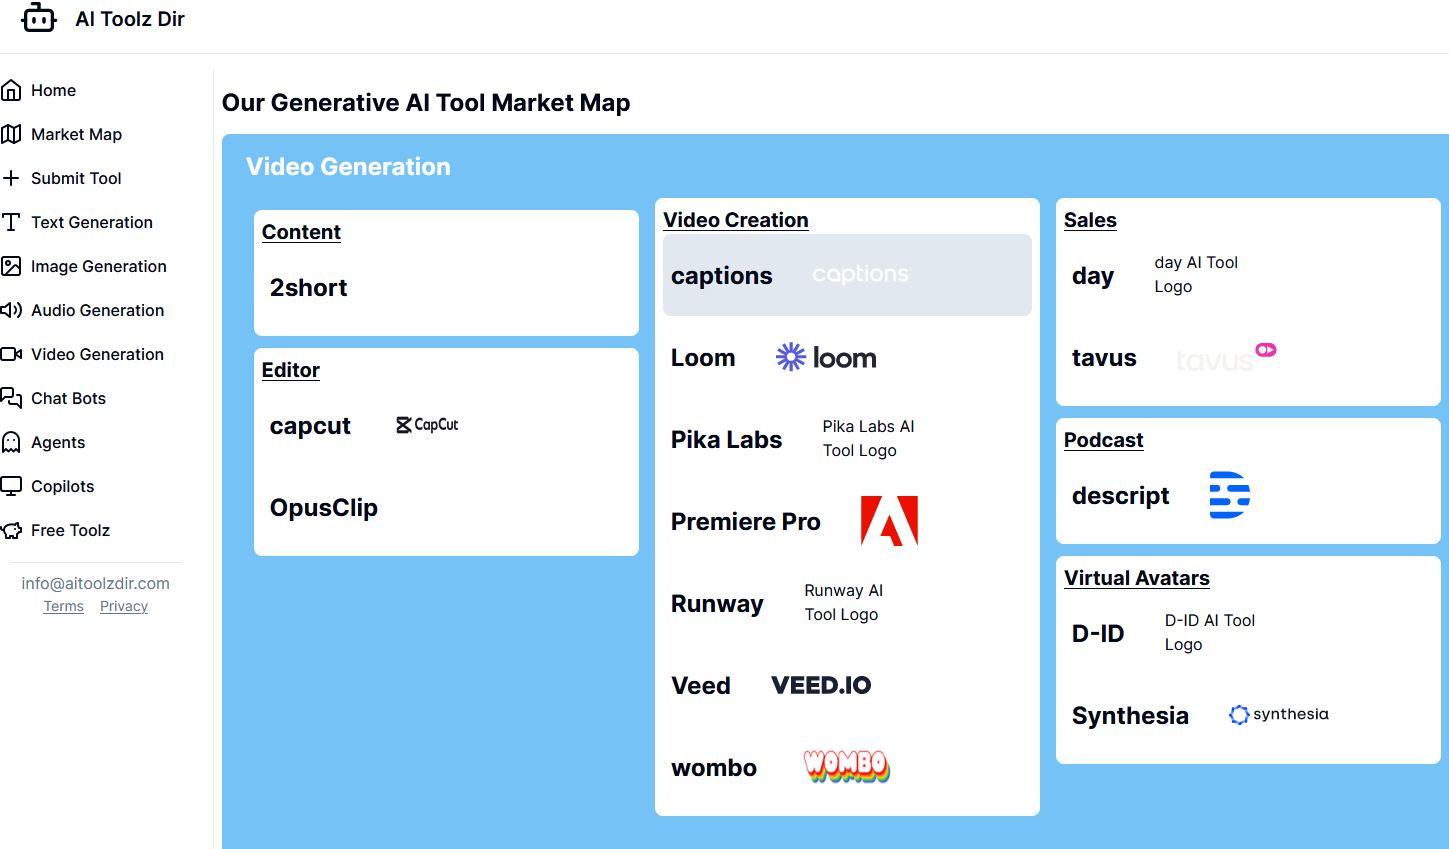The height and width of the screenshot is (849, 1449).
Task: Open Market Map from the sidebar
Action: [76, 134]
